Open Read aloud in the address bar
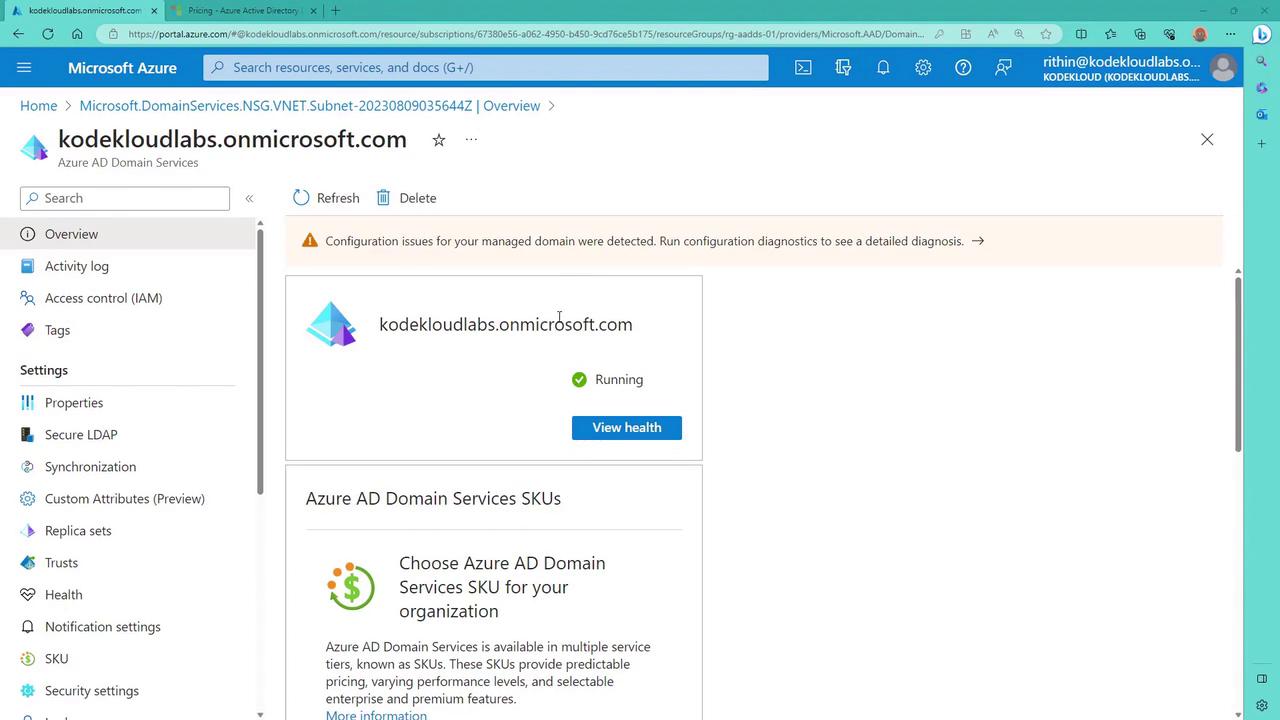This screenshot has height=720, width=1280. tap(992, 34)
